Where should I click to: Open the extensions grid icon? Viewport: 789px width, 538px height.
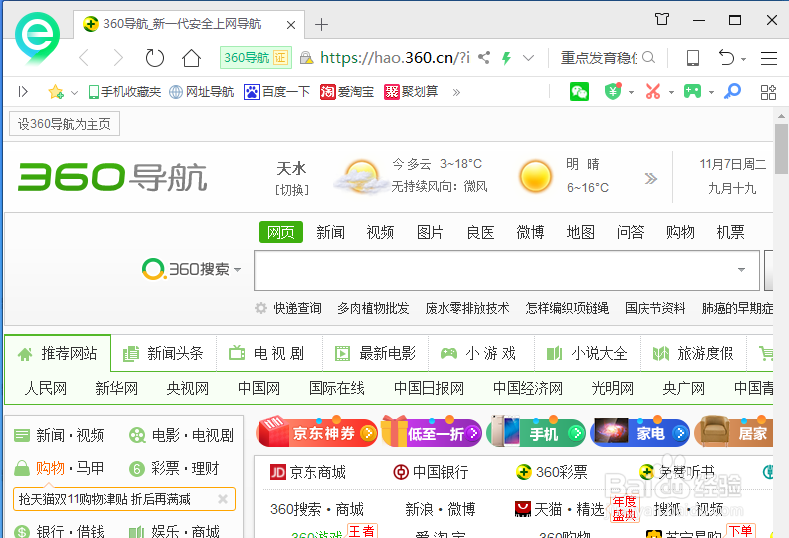[768, 92]
